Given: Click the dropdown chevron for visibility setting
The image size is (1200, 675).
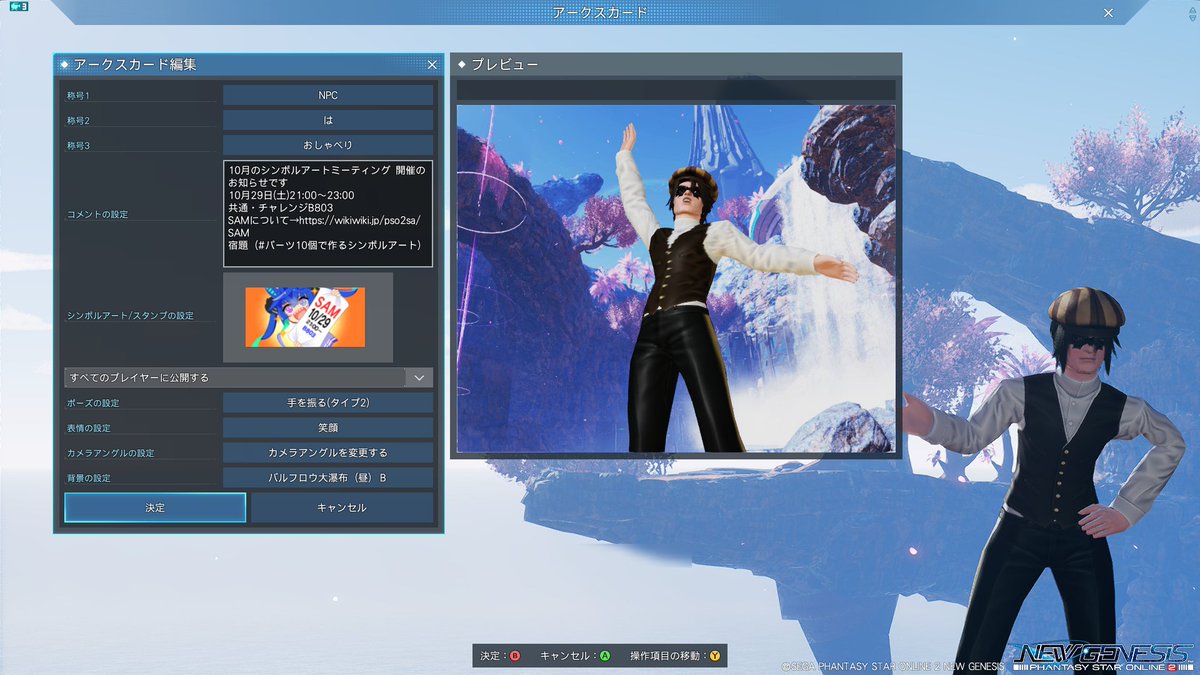Looking at the screenshot, I should click(419, 378).
